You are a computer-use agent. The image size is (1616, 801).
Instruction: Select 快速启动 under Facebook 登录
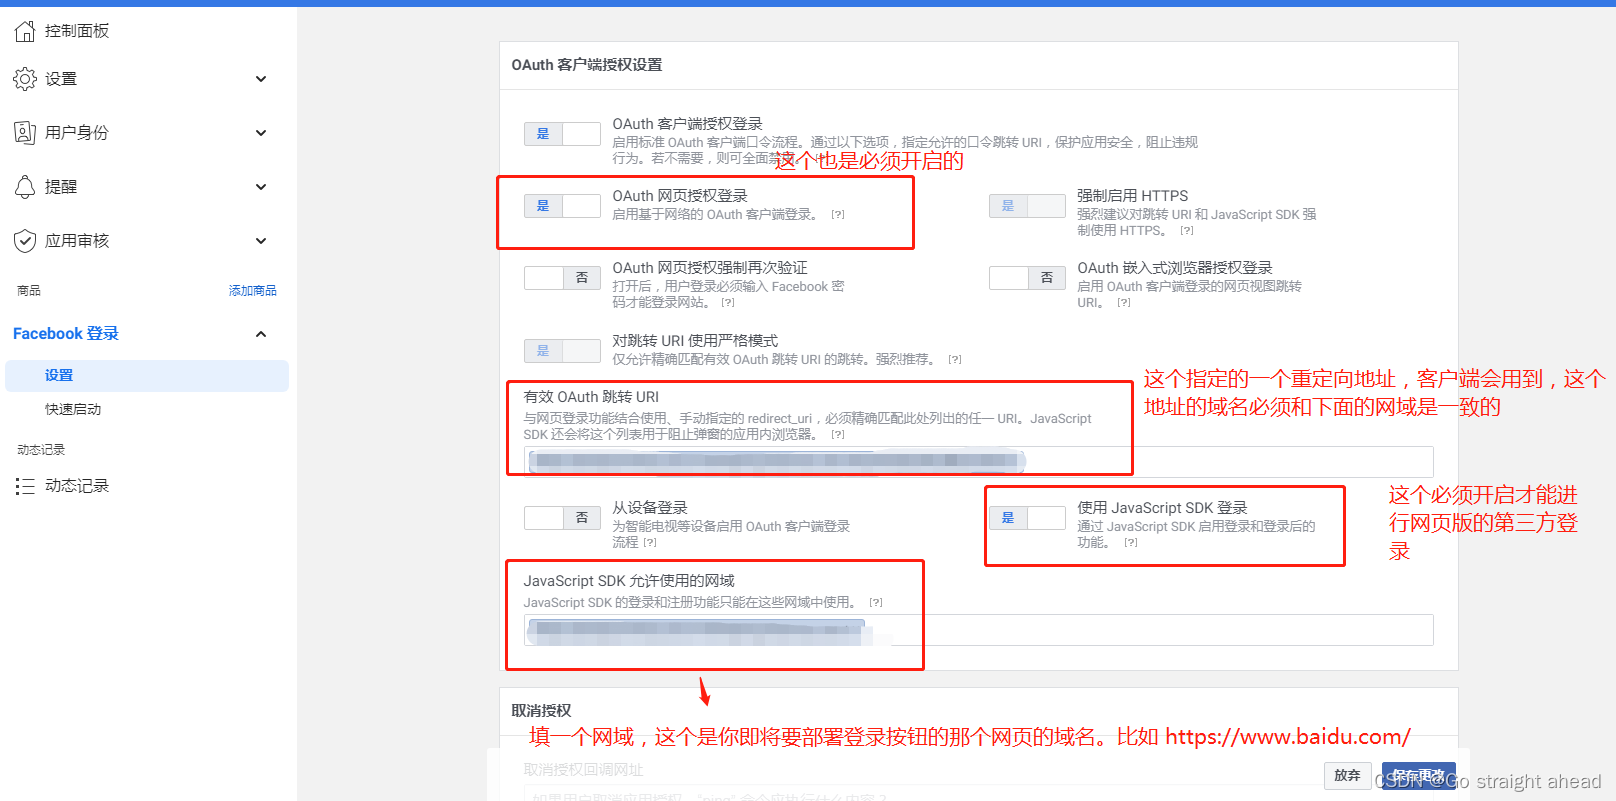73,410
